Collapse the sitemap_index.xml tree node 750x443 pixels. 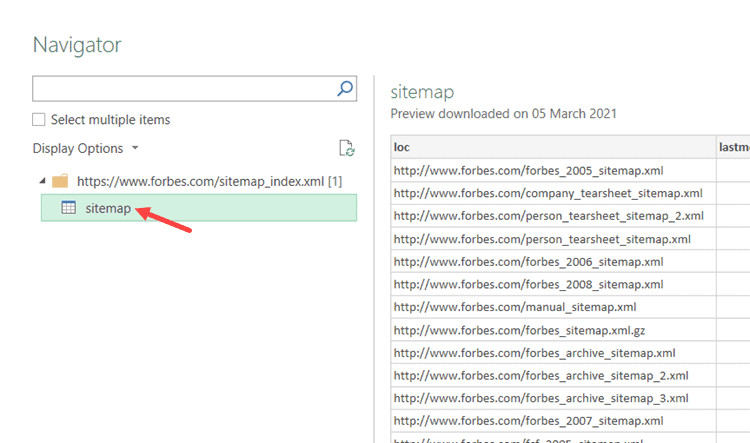(41, 182)
